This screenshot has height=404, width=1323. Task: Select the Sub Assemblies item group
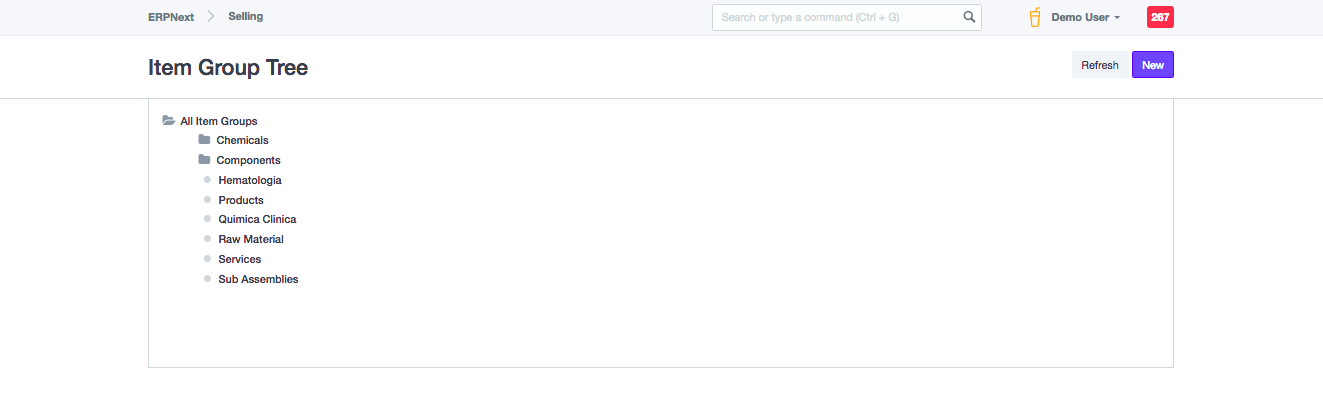258,279
